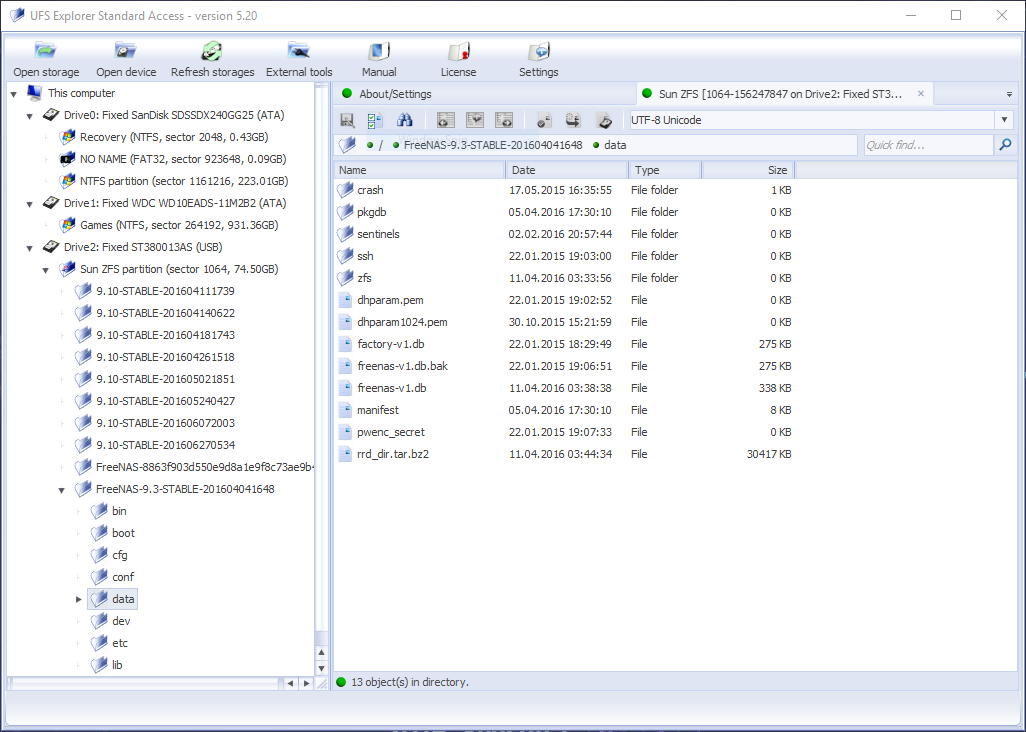The image size is (1026, 732).
Task: Click the Quick find input field
Action: (x=927, y=146)
